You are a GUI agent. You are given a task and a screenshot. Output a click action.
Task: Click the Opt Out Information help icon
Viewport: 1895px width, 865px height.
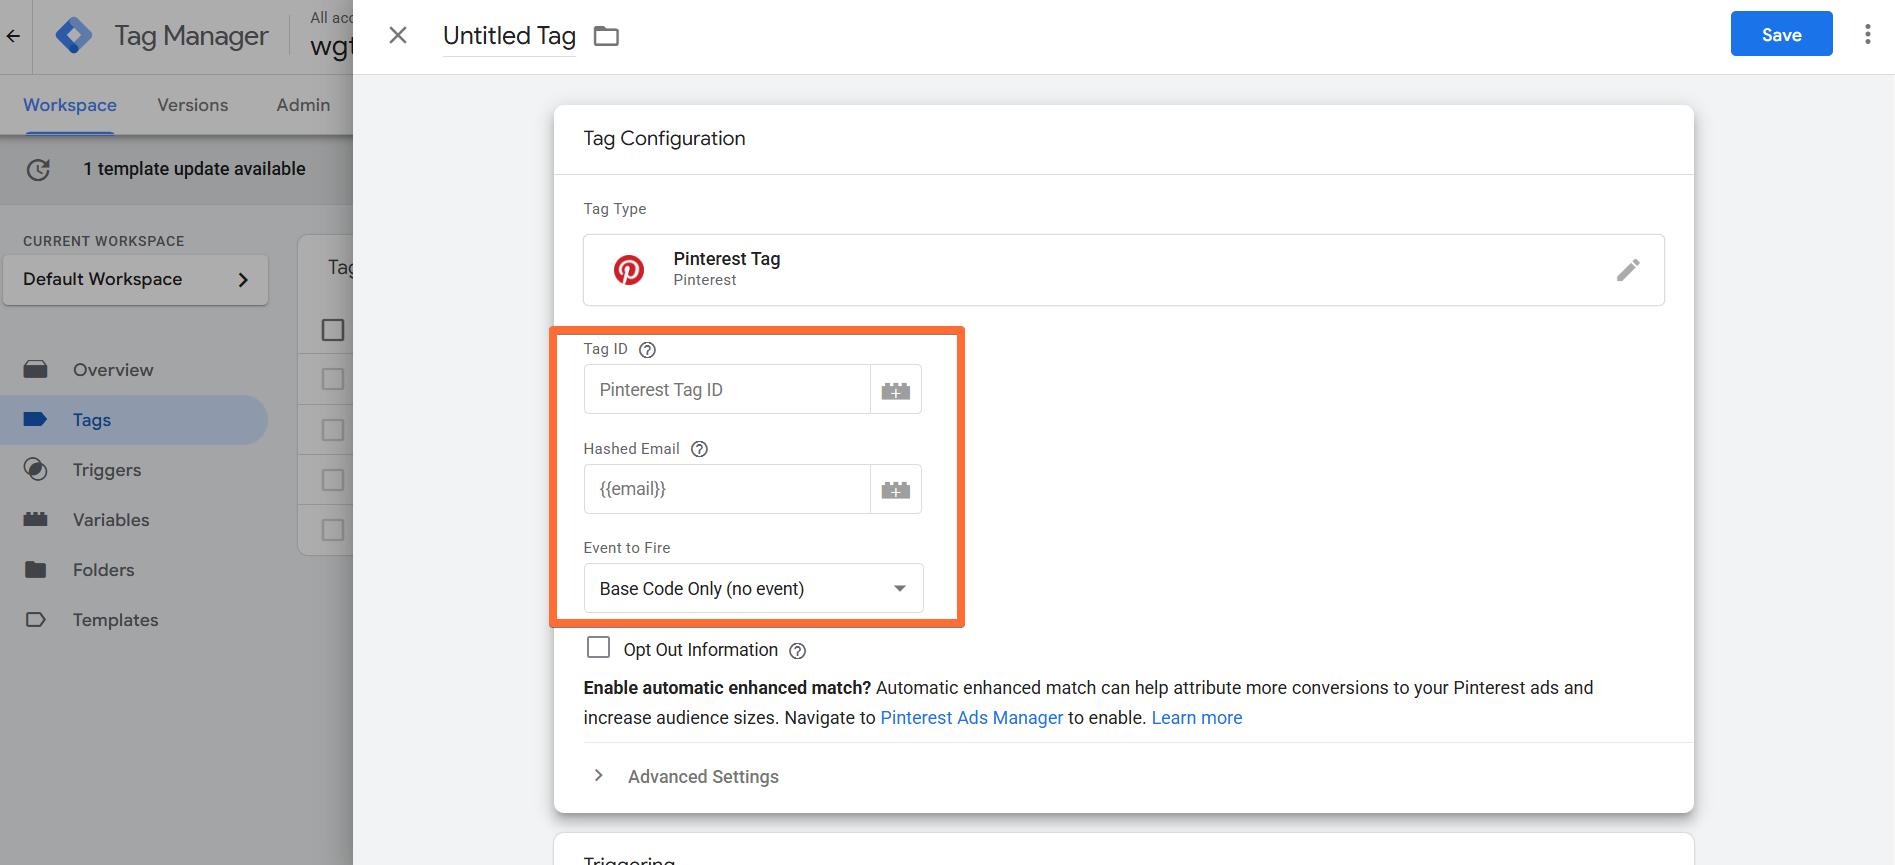coord(797,651)
